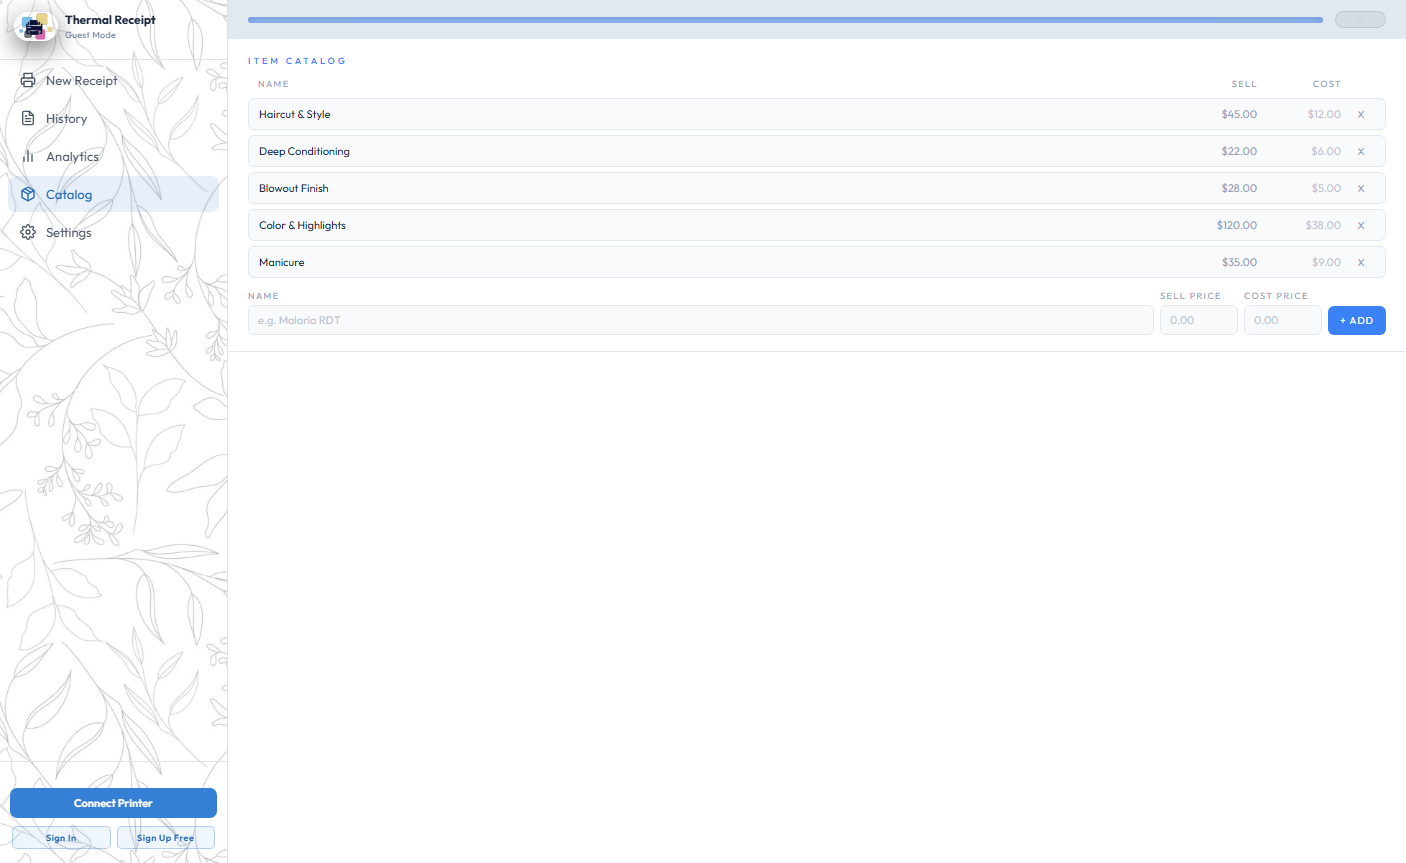1406x863 pixels.
Task: Click the $45.00 sell price
Action: click(1239, 114)
